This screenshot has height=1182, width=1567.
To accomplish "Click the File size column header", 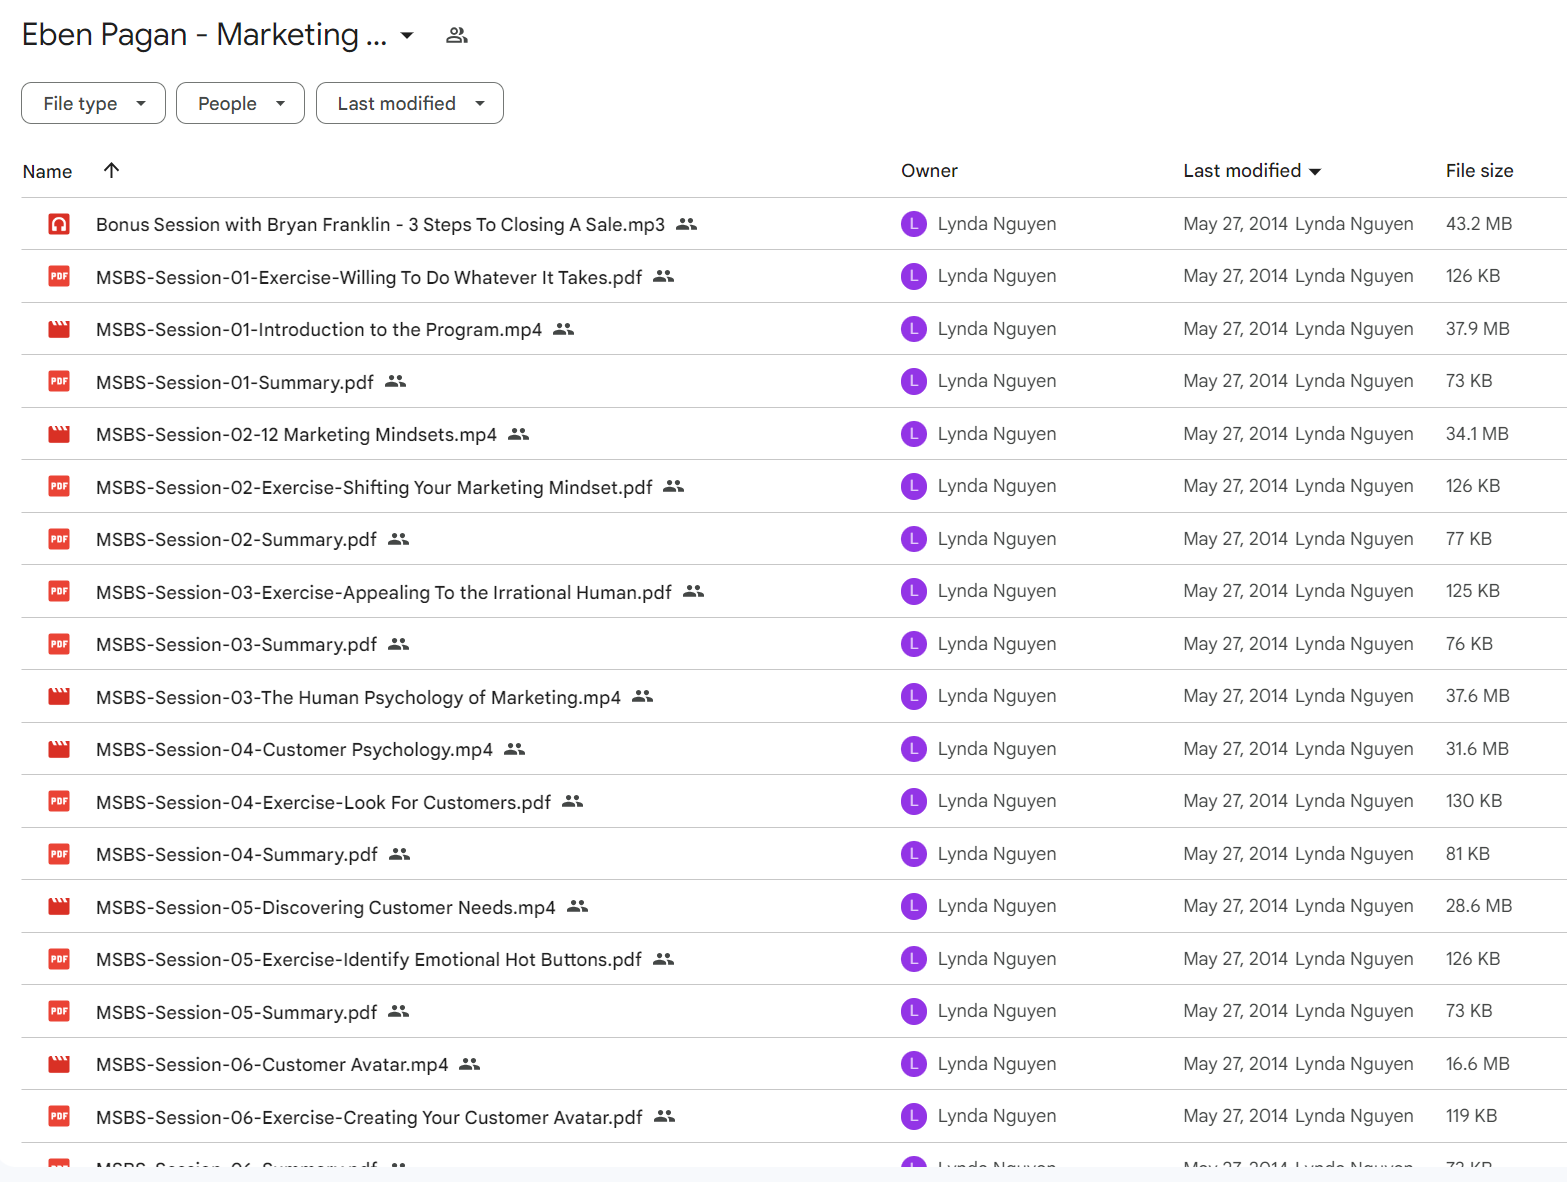I will (x=1479, y=171).
